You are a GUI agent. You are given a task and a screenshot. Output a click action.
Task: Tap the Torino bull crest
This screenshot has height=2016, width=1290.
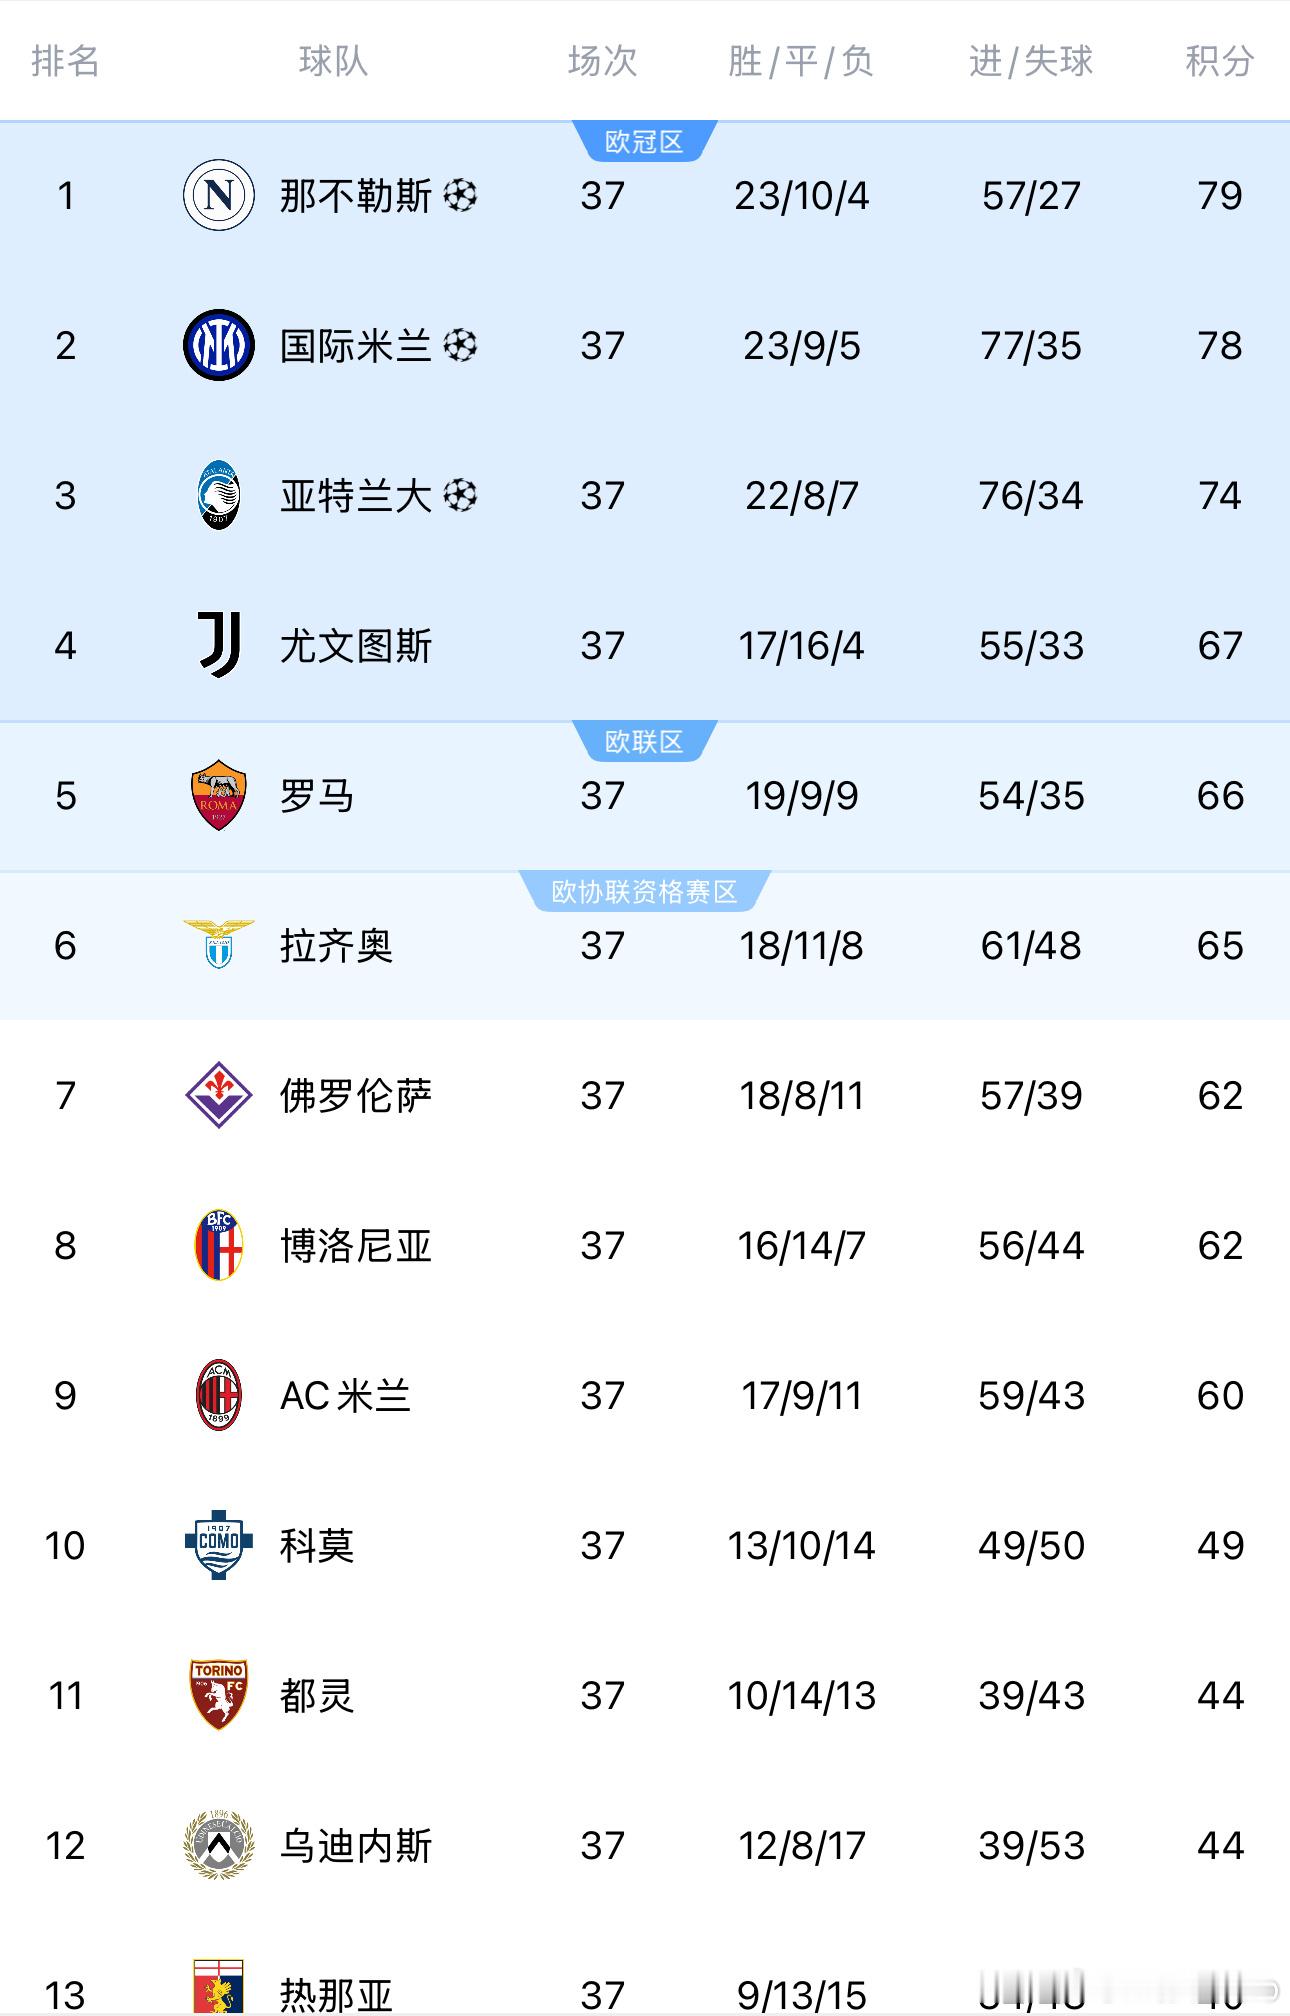[x=218, y=1695]
